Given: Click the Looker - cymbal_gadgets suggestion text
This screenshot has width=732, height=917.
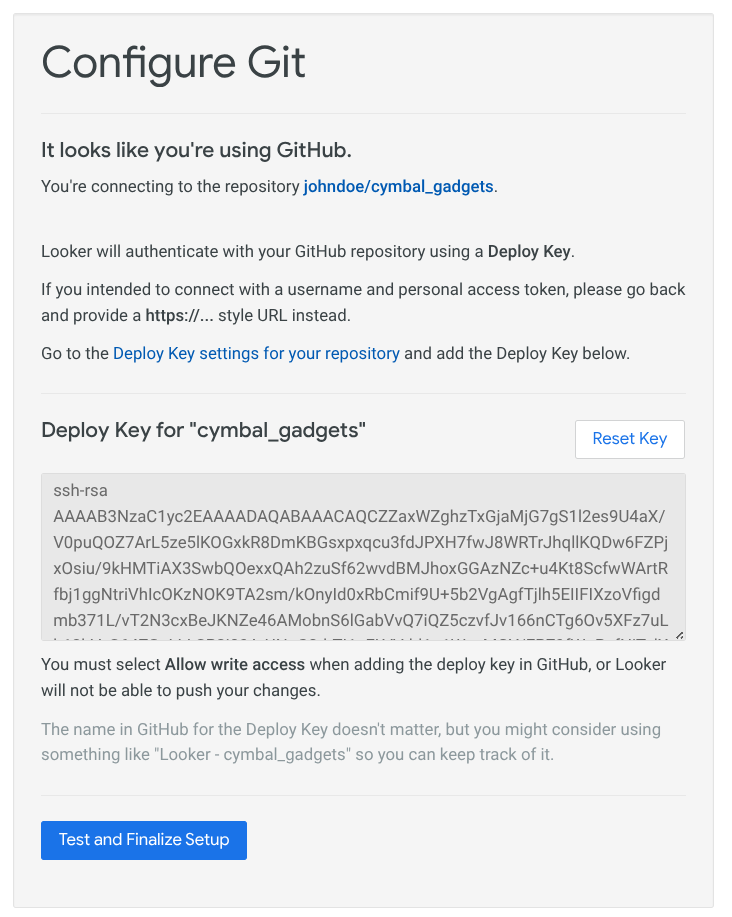Looking at the screenshot, I should [x=249, y=753].
